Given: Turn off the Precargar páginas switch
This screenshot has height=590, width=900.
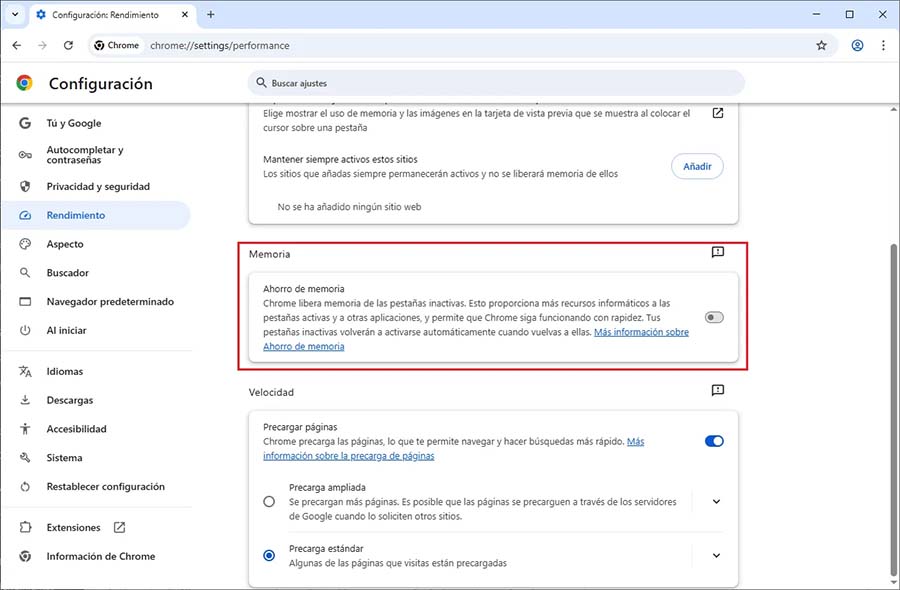Looking at the screenshot, I should click(713, 441).
